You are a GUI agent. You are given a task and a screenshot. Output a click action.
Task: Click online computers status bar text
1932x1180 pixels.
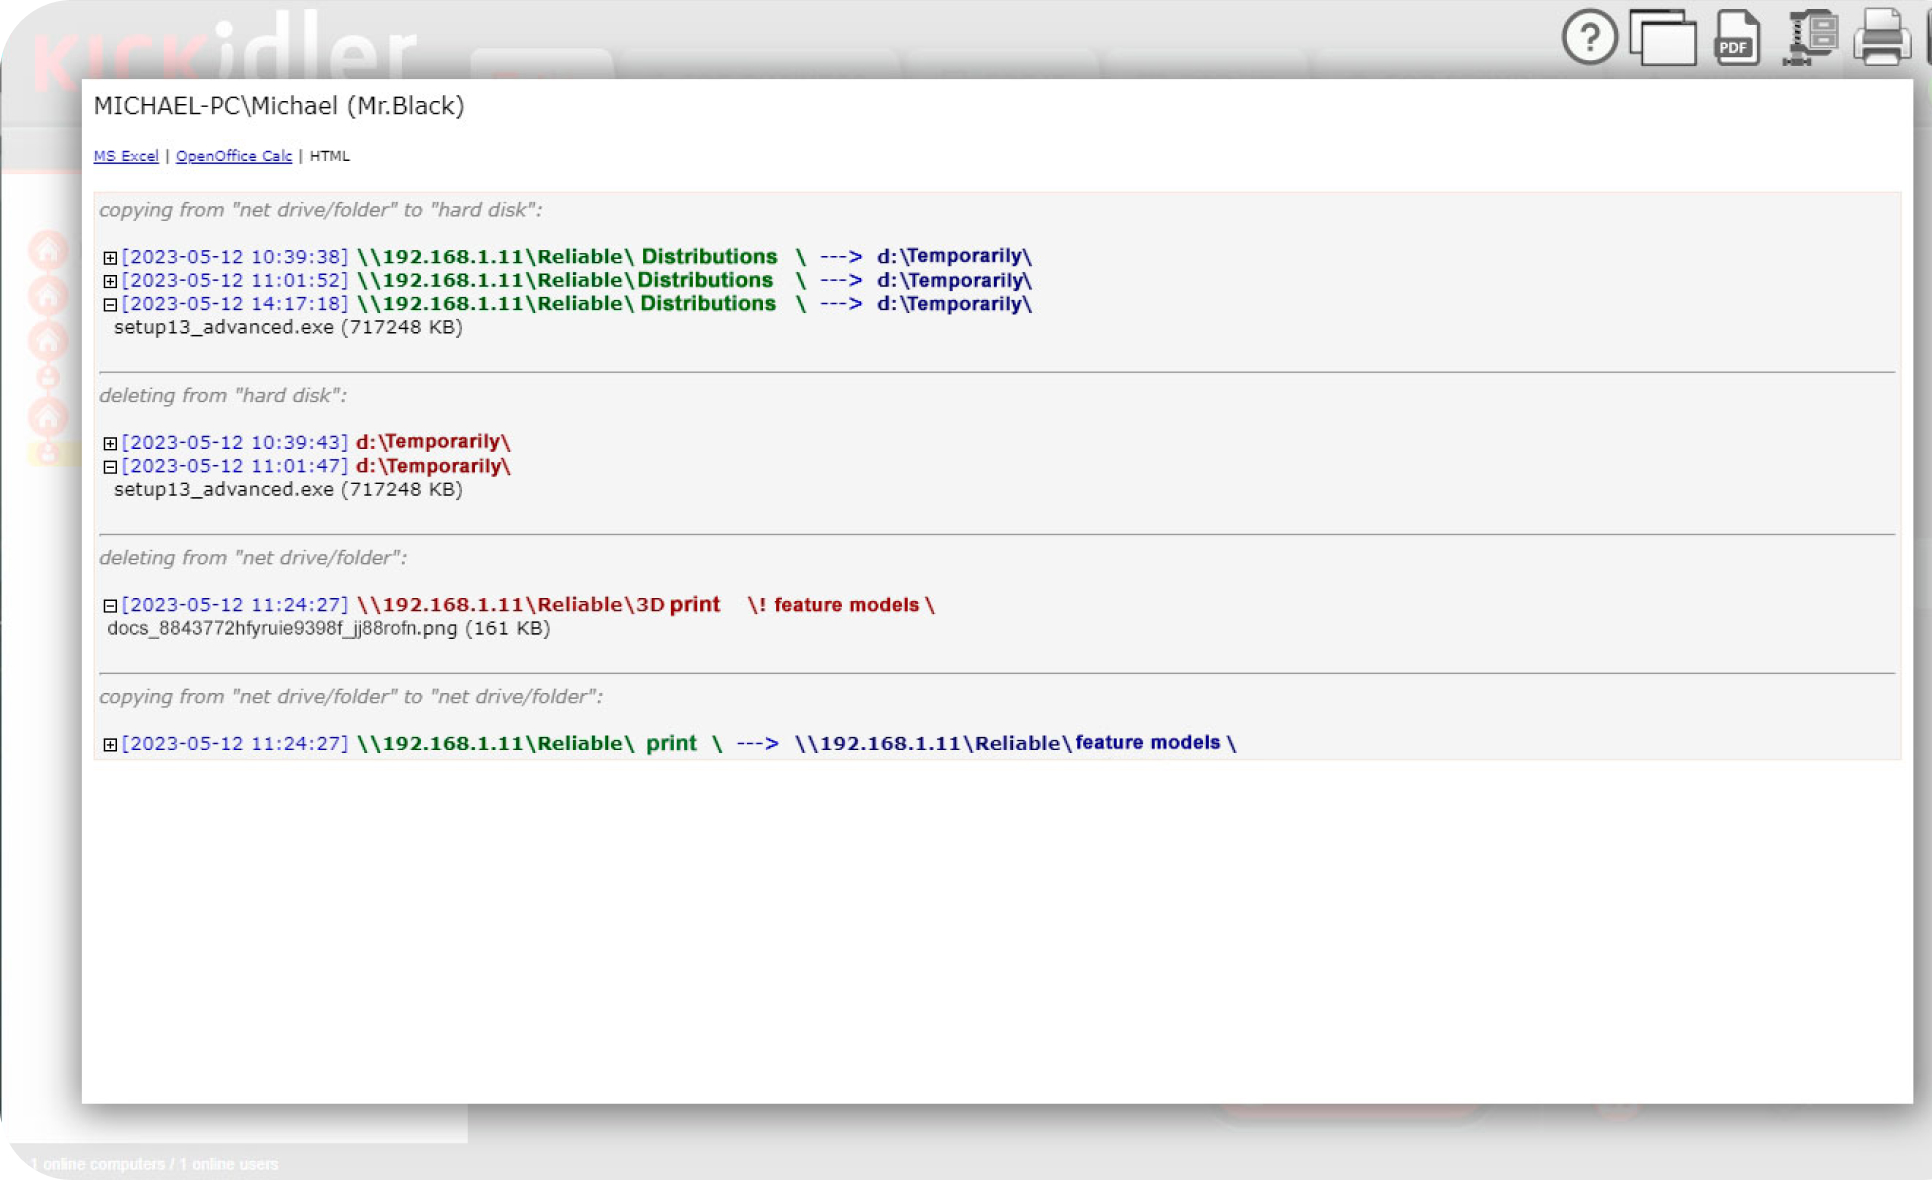[154, 1164]
